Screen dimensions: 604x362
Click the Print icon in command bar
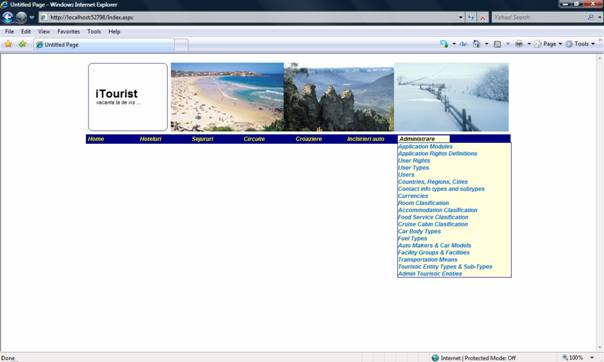pyautogui.click(x=519, y=44)
